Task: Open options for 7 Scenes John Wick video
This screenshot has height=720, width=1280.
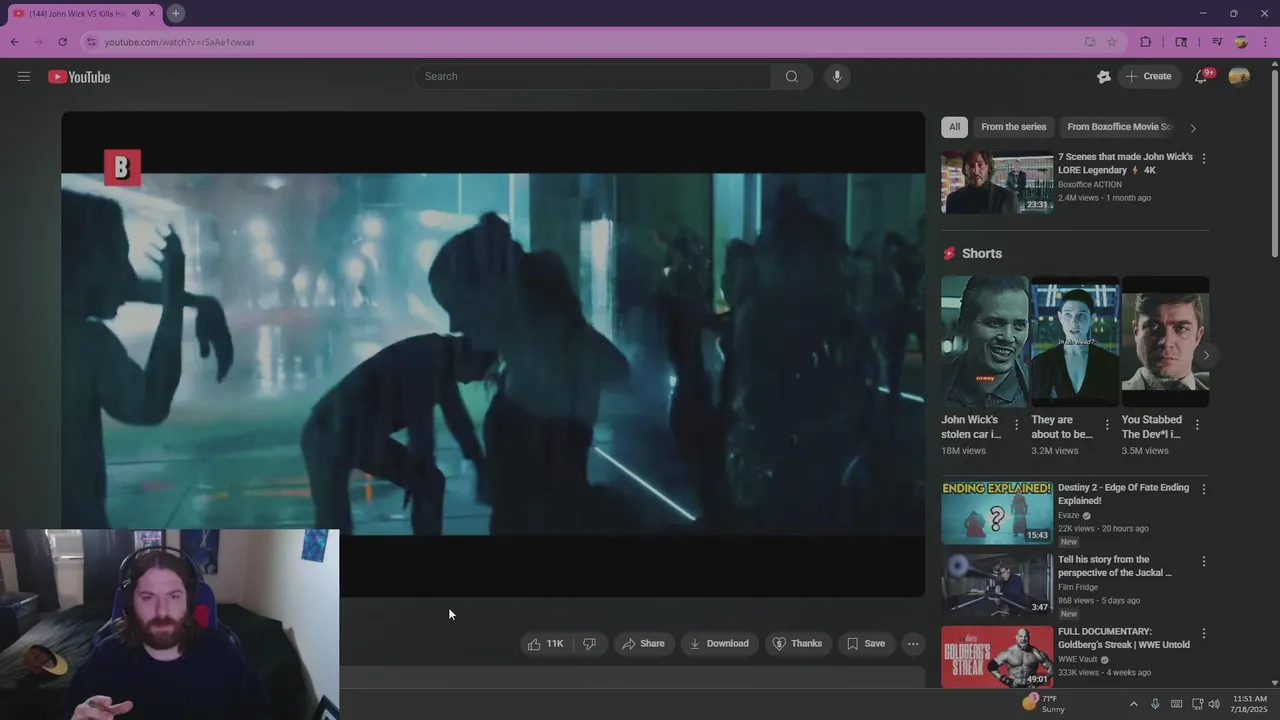Action: coord(1204,159)
